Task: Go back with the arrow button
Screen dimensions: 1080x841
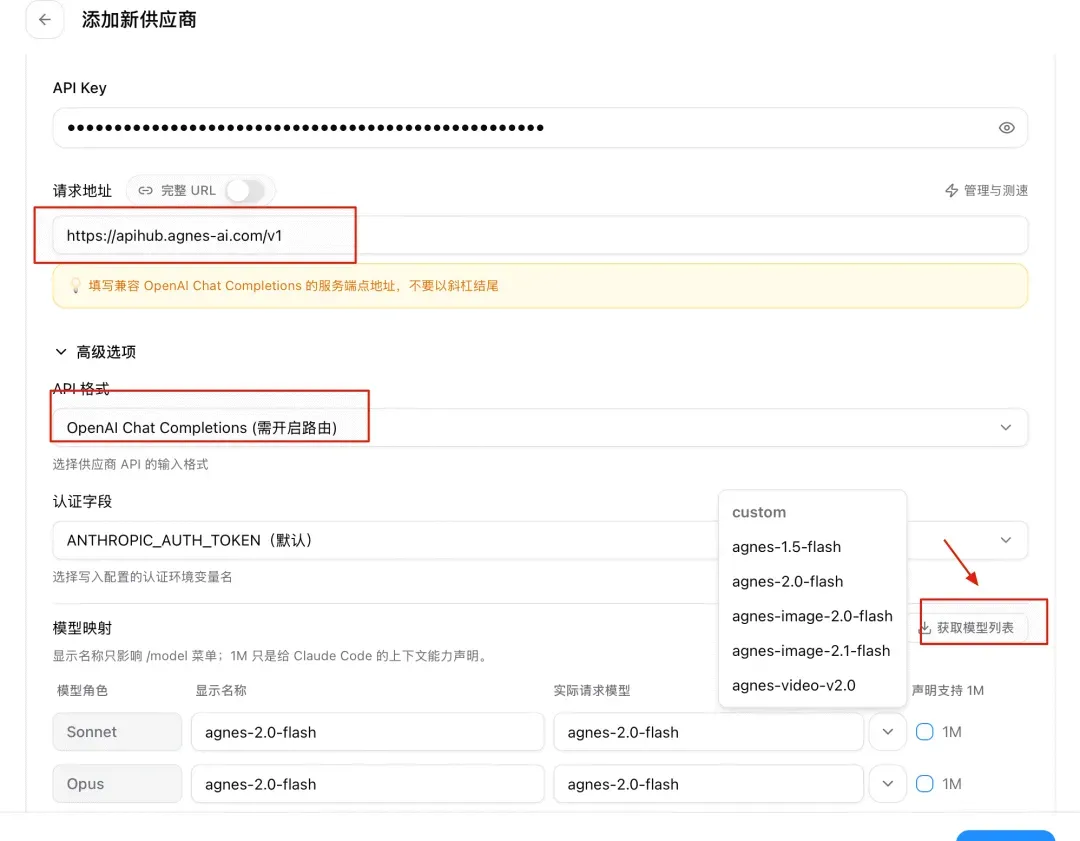Action: click(45, 19)
